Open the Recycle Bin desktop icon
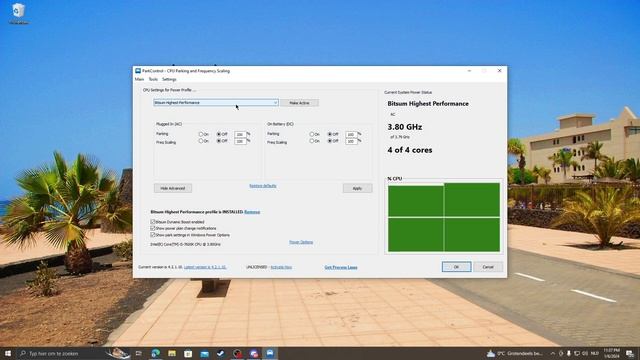This screenshot has height=360, width=640. coord(18,13)
